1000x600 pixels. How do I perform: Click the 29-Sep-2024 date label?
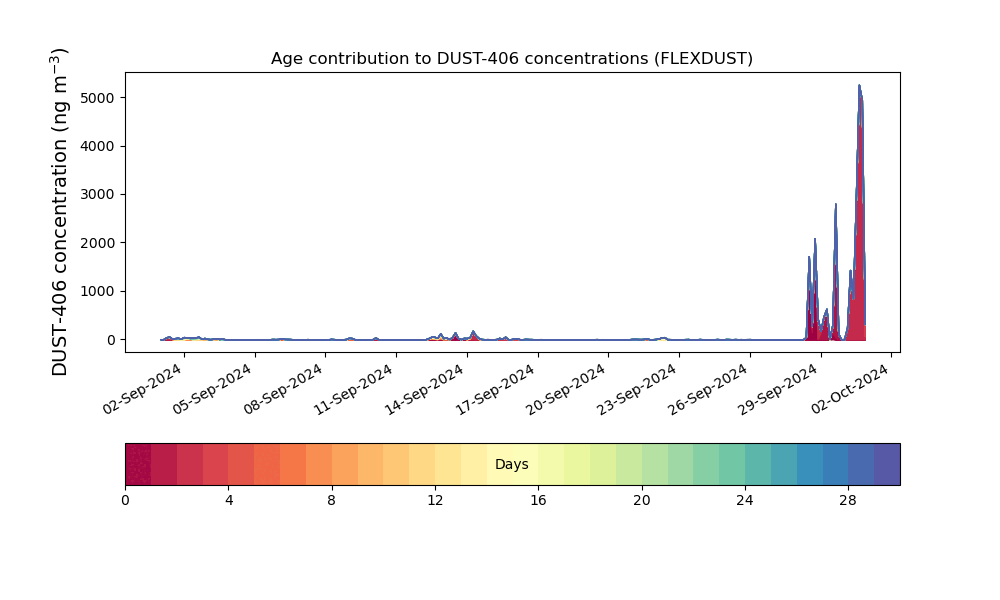coord(778,390)
